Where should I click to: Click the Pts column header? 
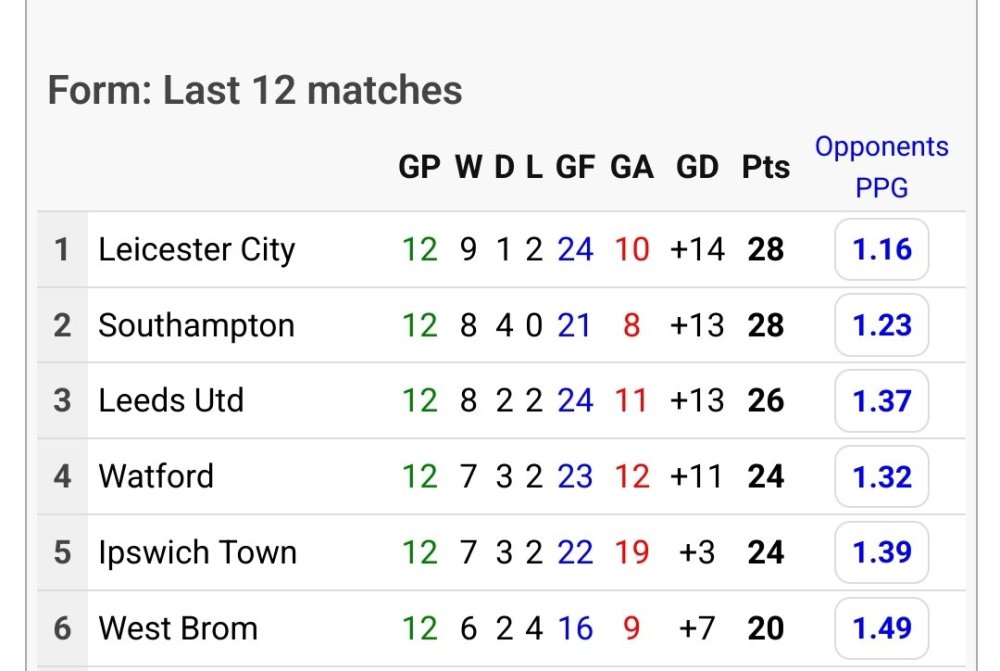[765, 167]
